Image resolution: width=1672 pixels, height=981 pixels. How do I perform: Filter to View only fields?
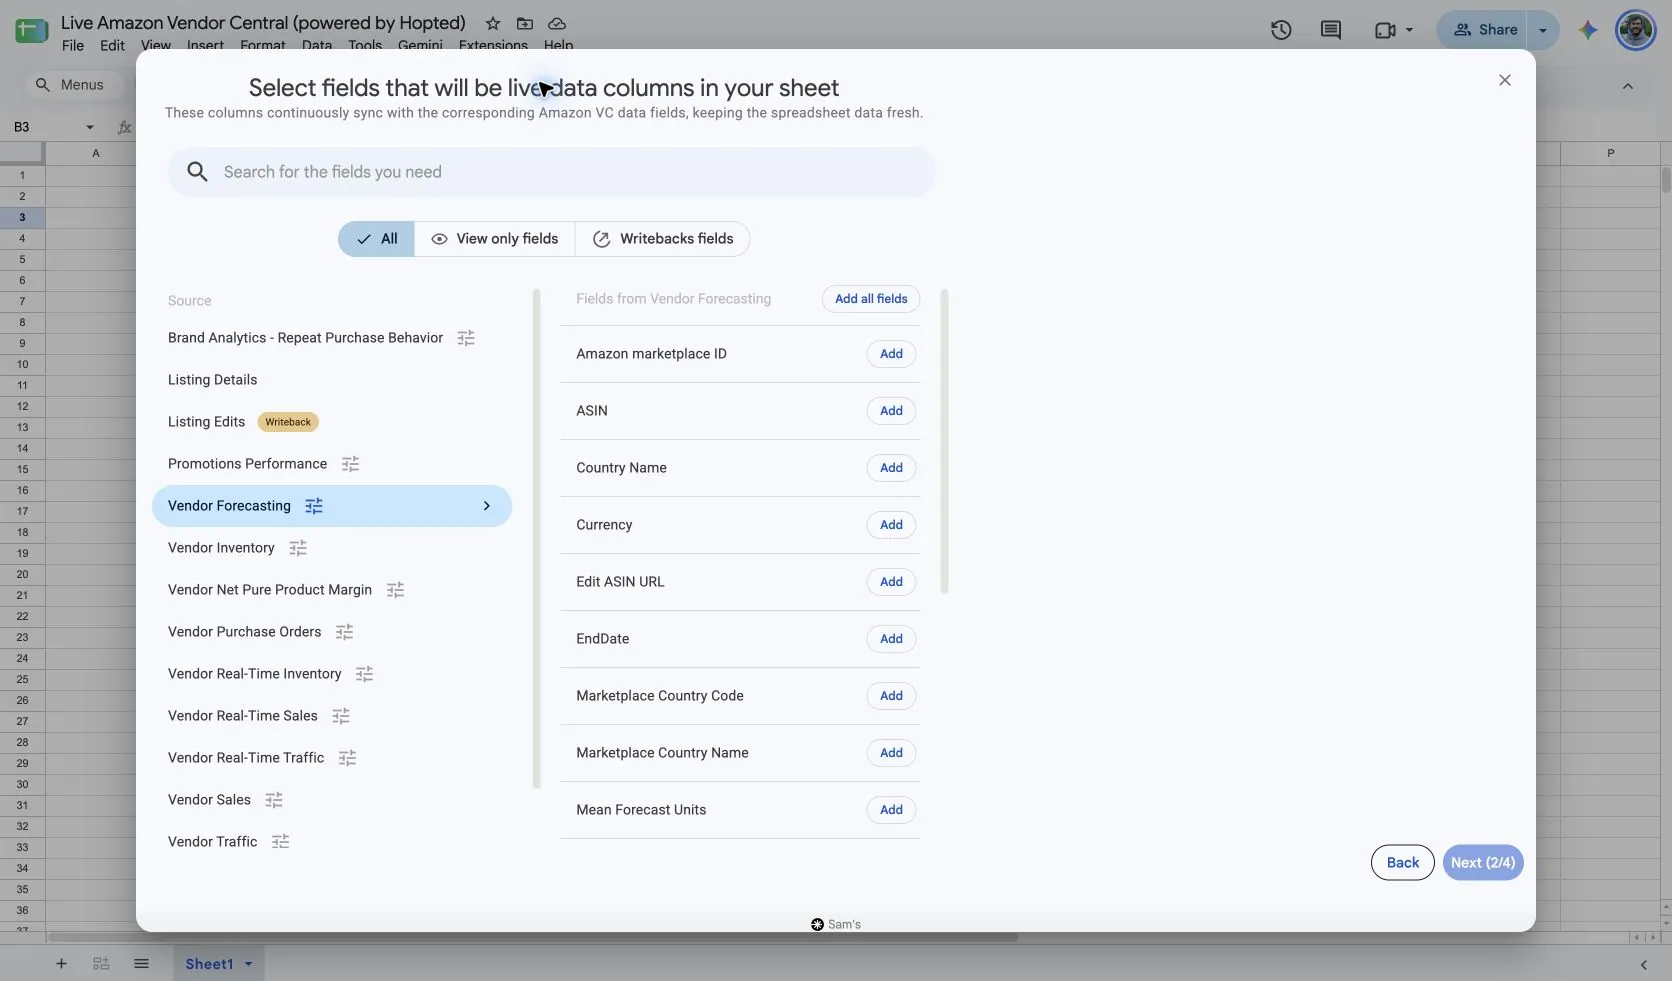(x=495, y=239)
